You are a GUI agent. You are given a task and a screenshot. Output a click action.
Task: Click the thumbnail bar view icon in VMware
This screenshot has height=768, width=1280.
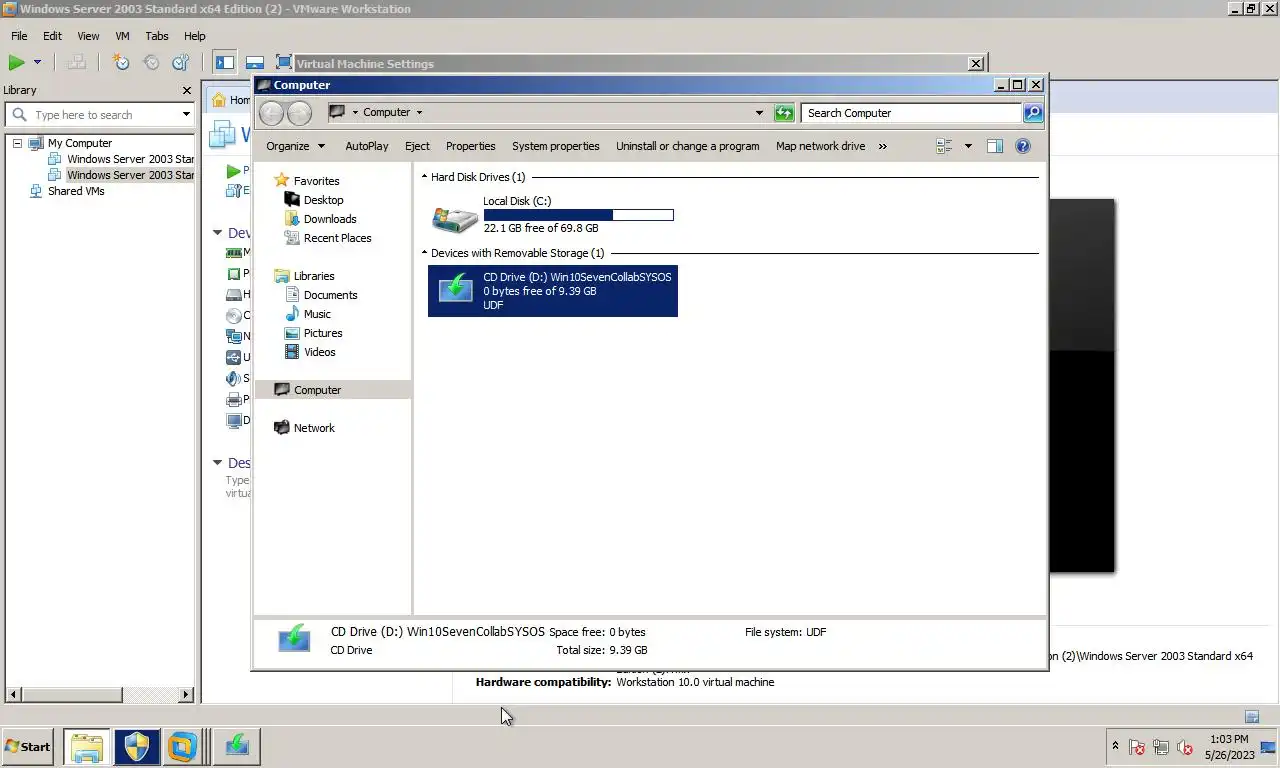(255, 62)
